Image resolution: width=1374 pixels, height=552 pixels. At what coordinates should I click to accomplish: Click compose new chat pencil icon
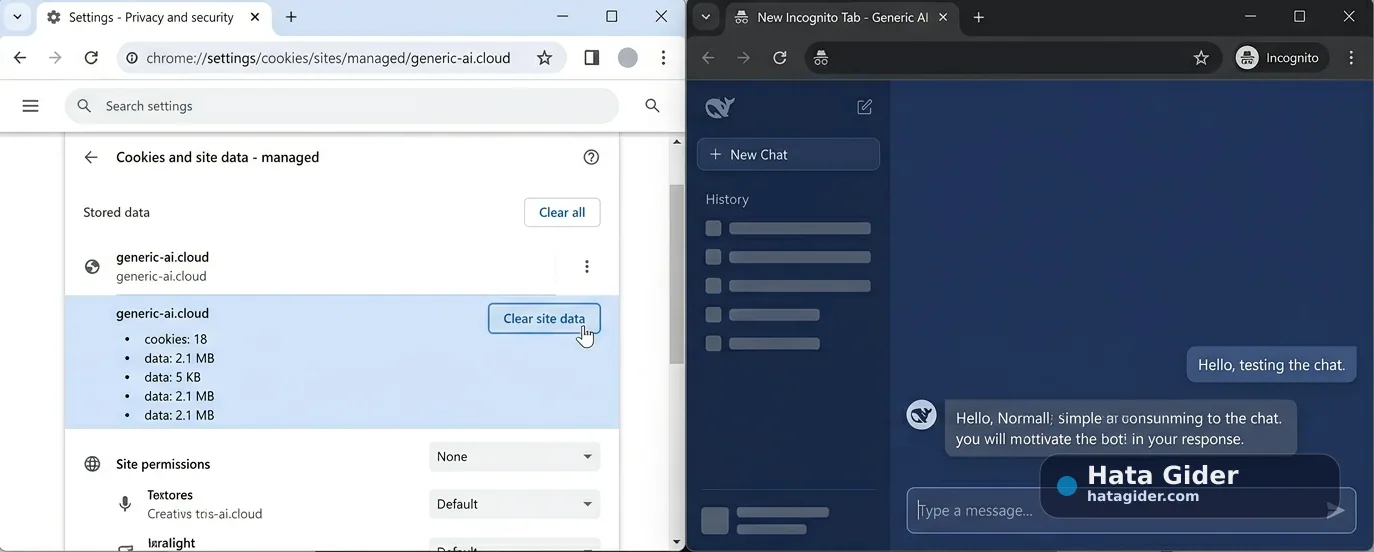865,107
